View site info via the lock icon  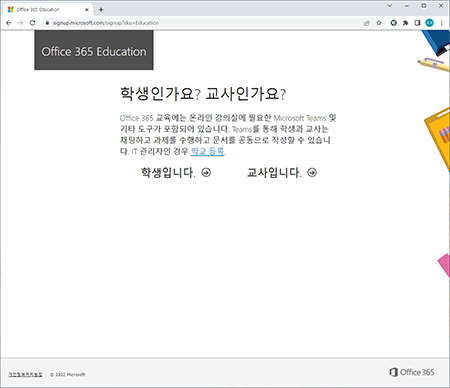coord(47,23)
